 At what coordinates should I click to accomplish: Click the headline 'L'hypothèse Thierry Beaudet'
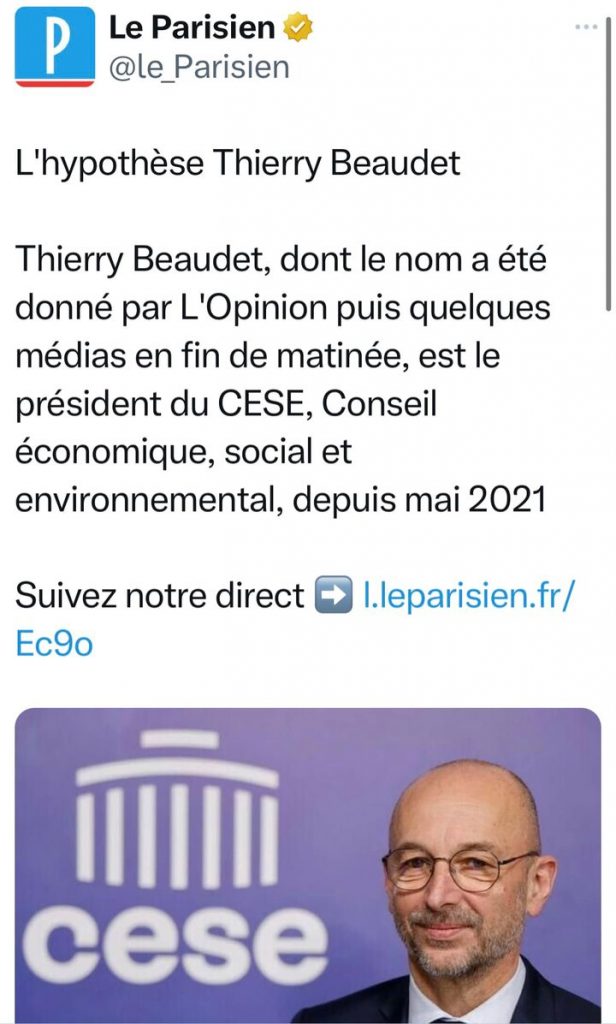[x=239, y=163]
